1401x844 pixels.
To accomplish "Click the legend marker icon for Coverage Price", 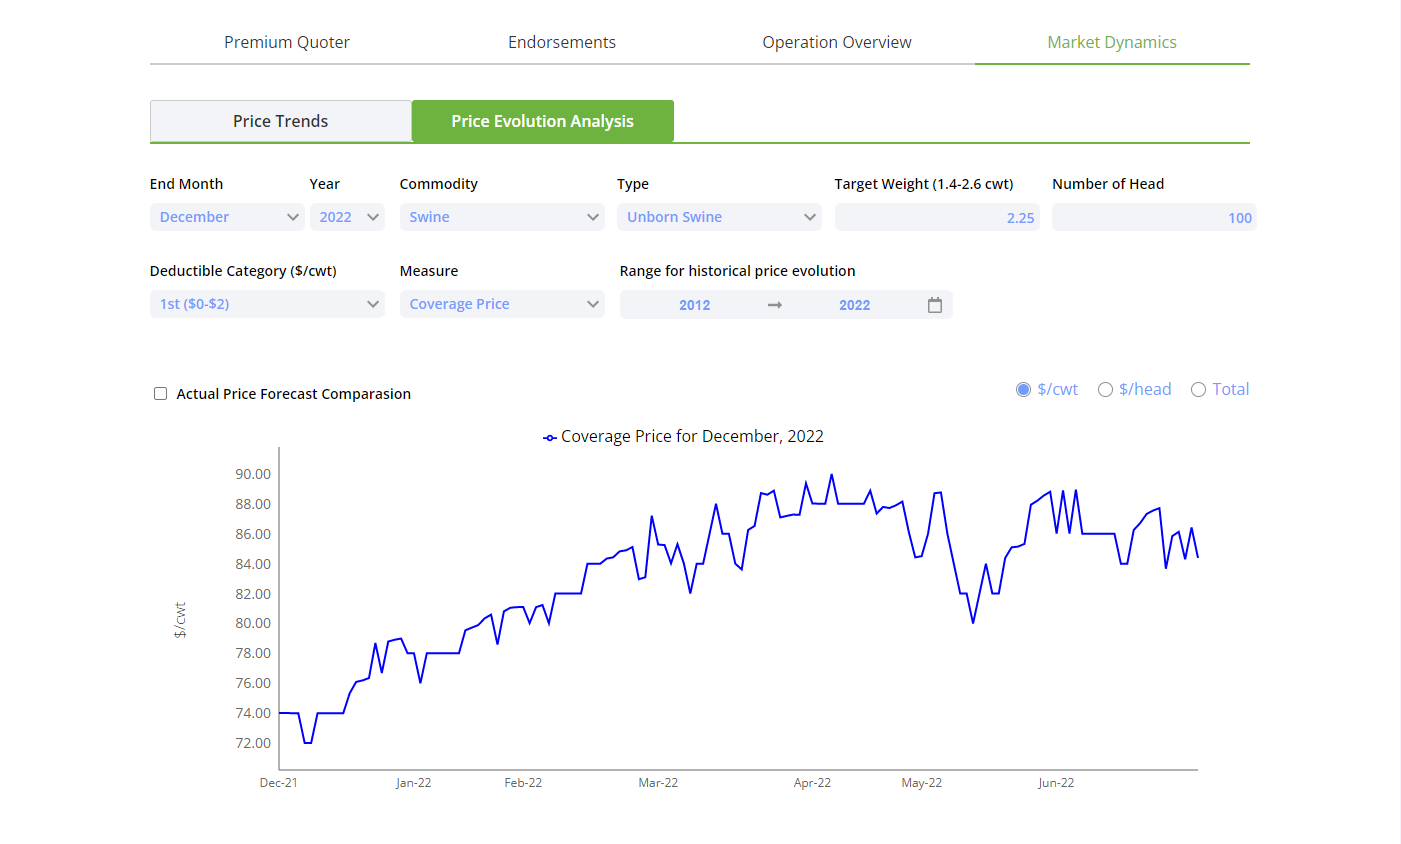I will 550,437.
